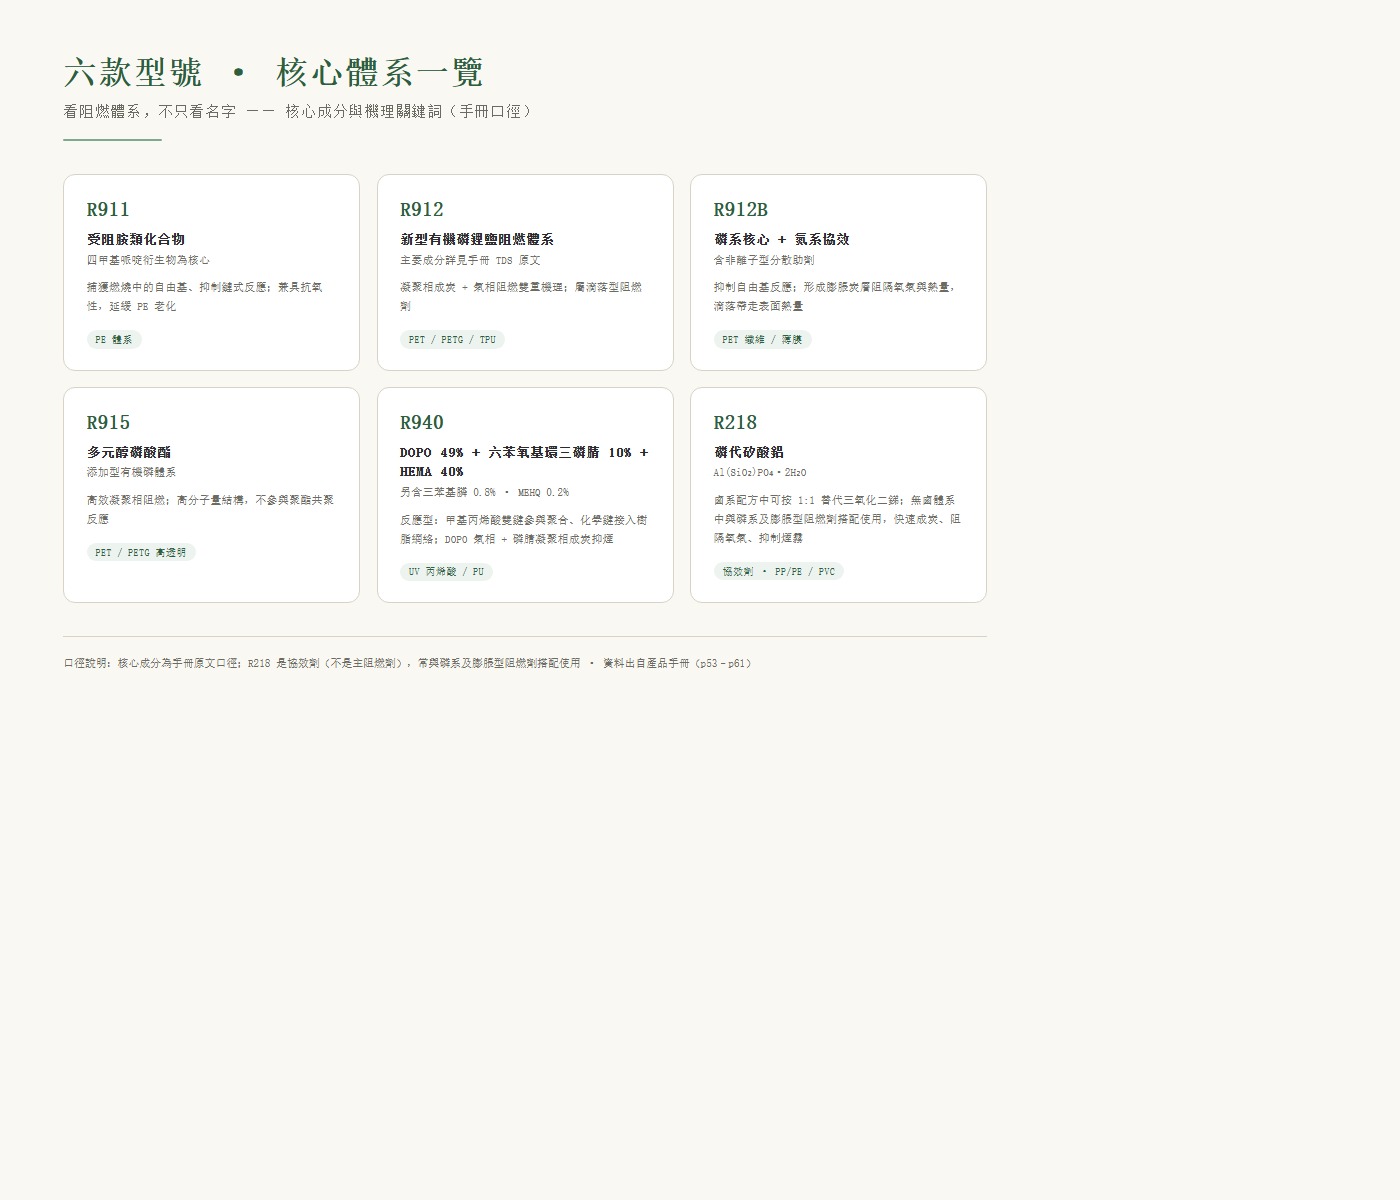Select the title 多元醇磷酸酯
1400x1200 pixels.
click(x=129, y=452)
